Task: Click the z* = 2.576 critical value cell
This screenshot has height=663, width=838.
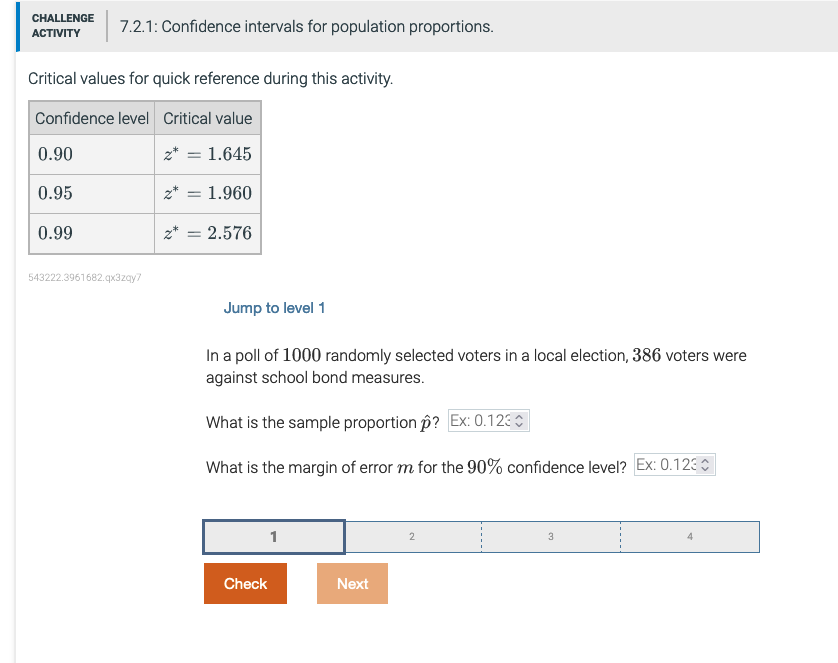Action: coord(208,233)
